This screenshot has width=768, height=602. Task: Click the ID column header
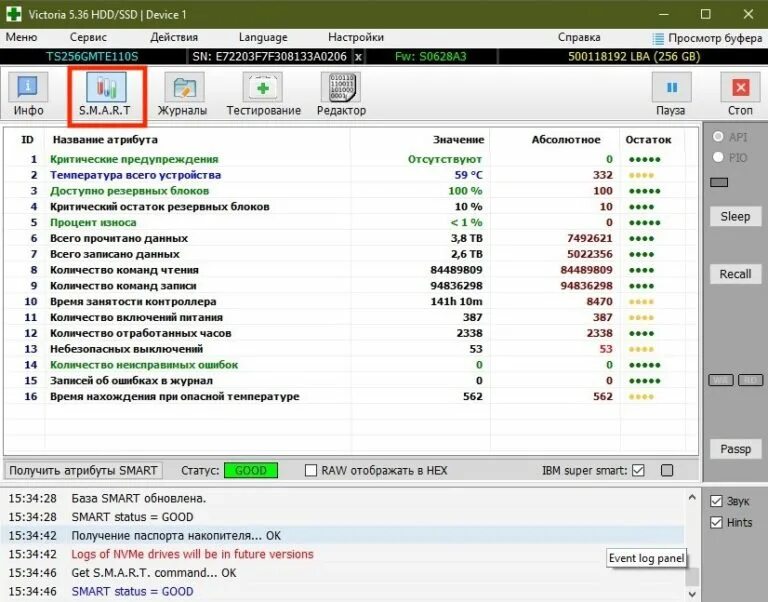(27, 140)
